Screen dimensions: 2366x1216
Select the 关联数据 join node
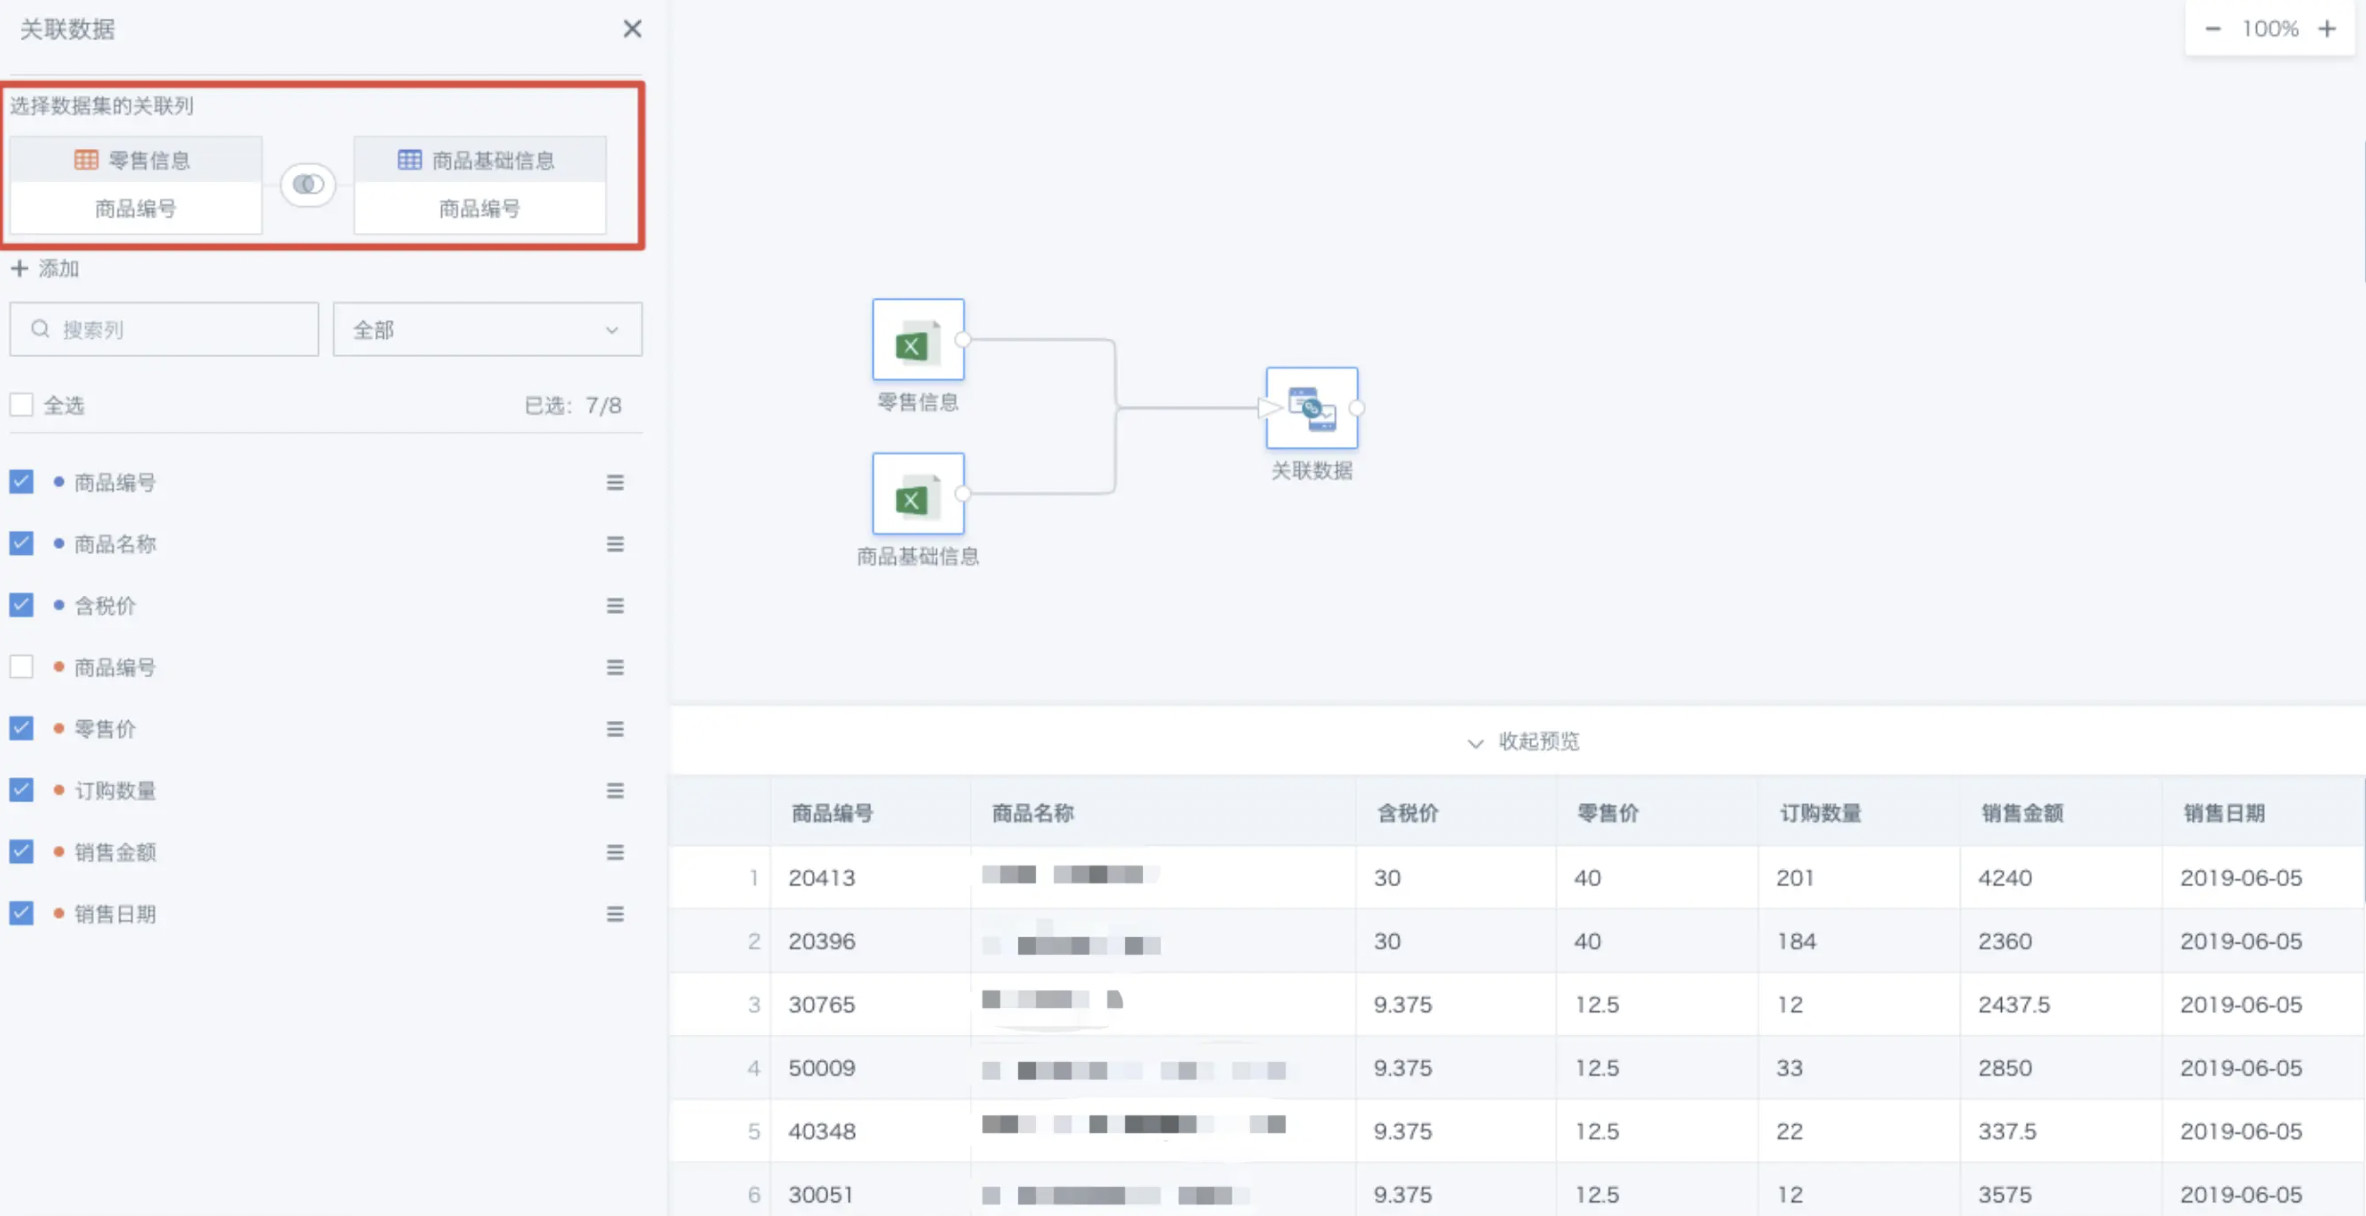click(x=1311, y=408)
